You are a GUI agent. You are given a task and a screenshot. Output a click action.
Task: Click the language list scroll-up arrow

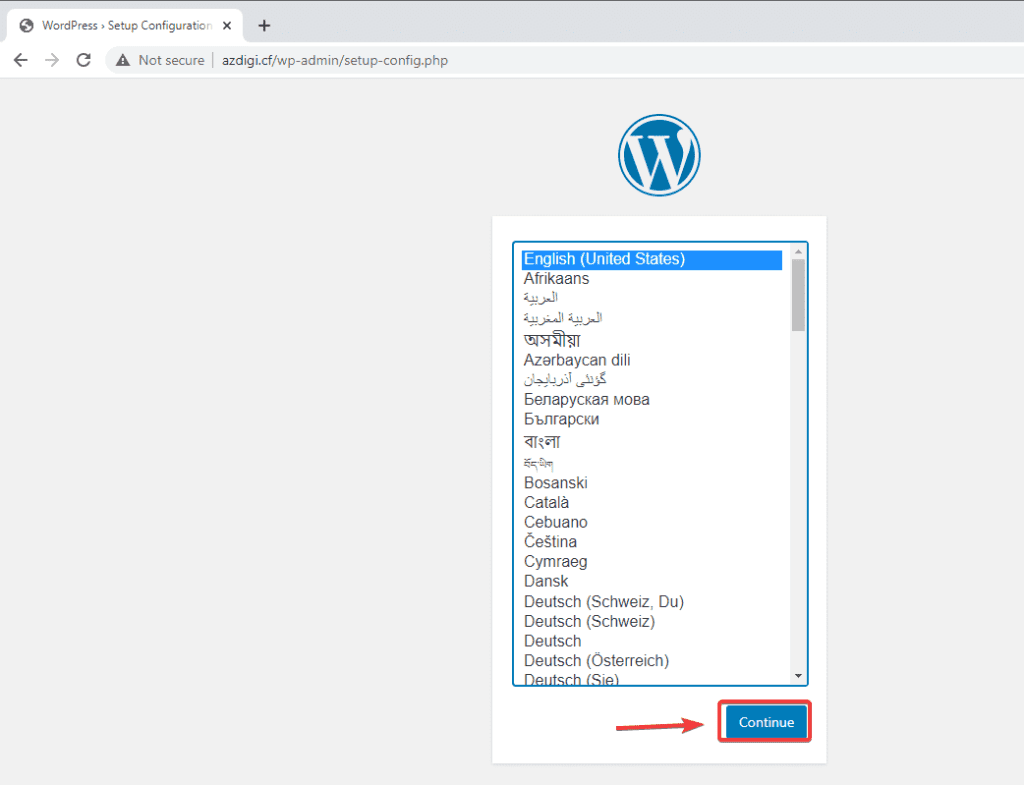click(x=798, y=251)
